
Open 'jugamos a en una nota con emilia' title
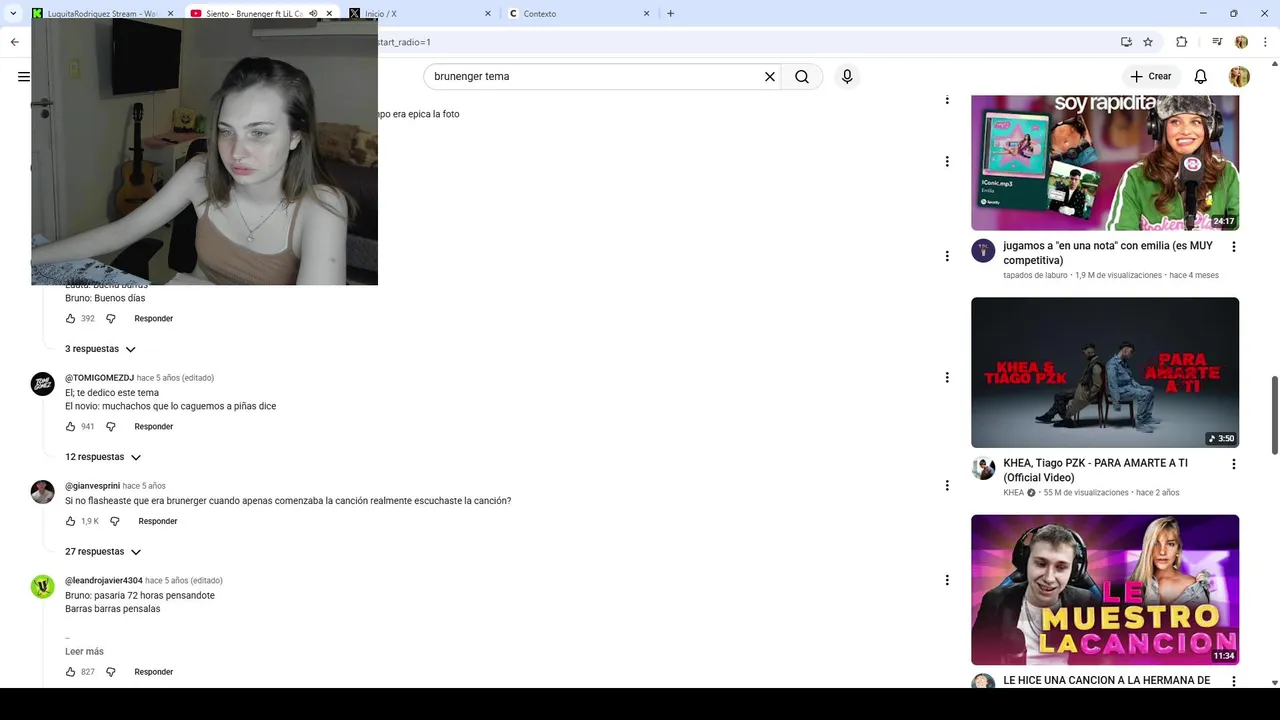(x=1108, y=253)
